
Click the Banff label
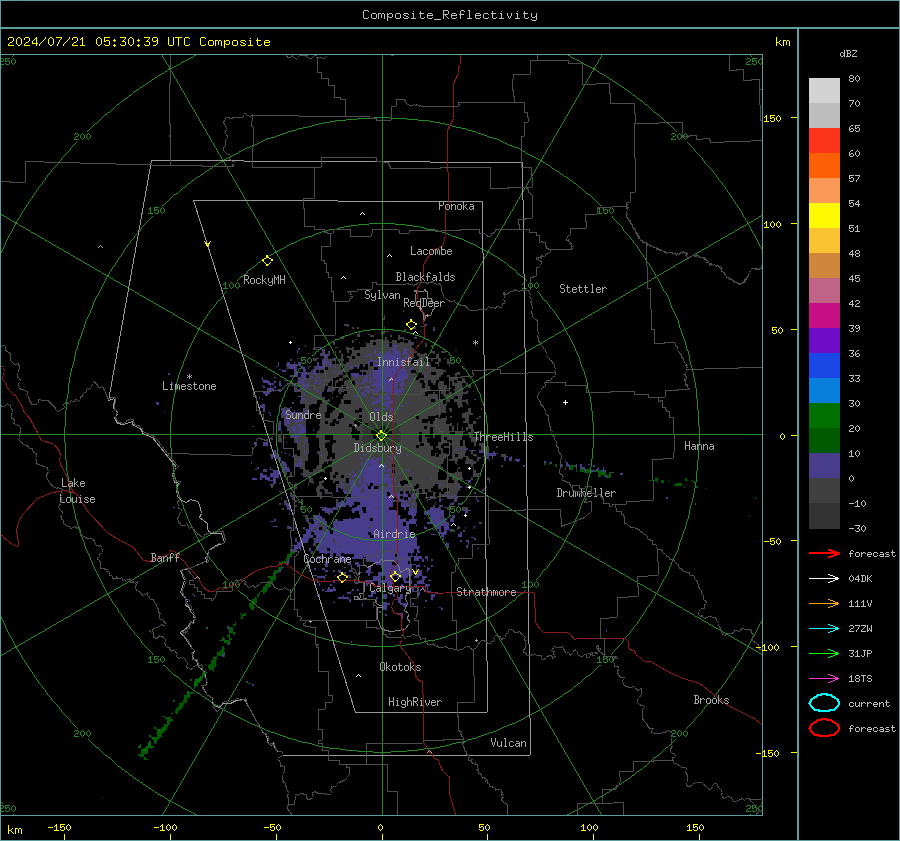[165, 557]
